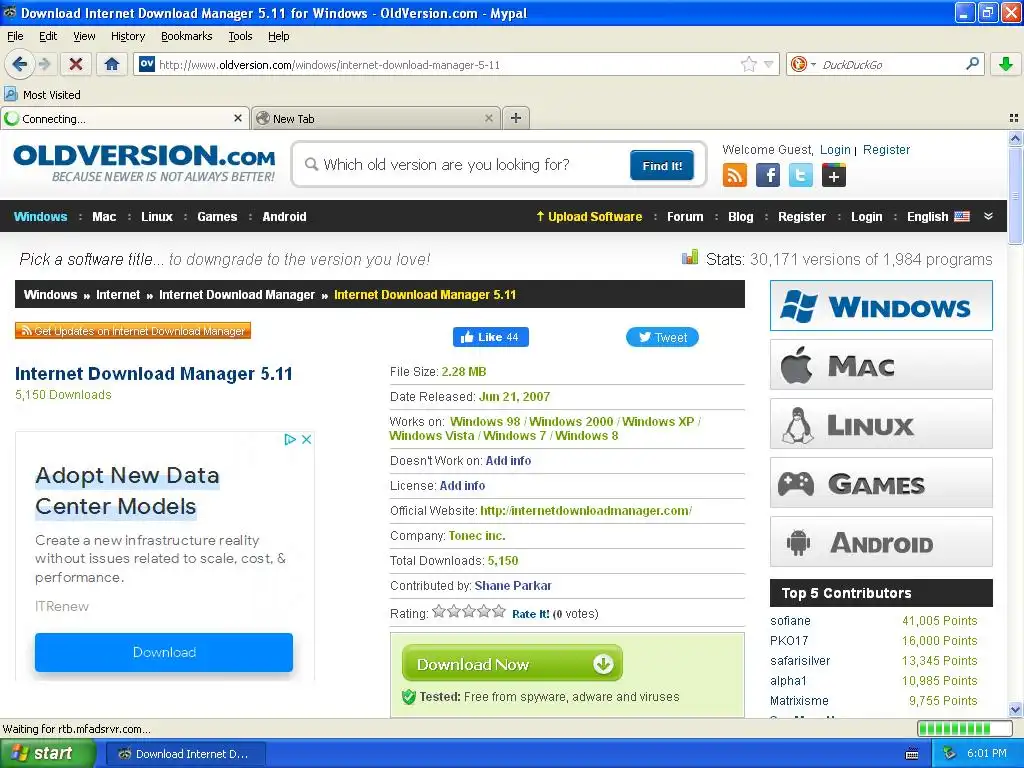Open the Google Plus icon
This screenshot has width=1024, height=768.
[x=834, y=175]
